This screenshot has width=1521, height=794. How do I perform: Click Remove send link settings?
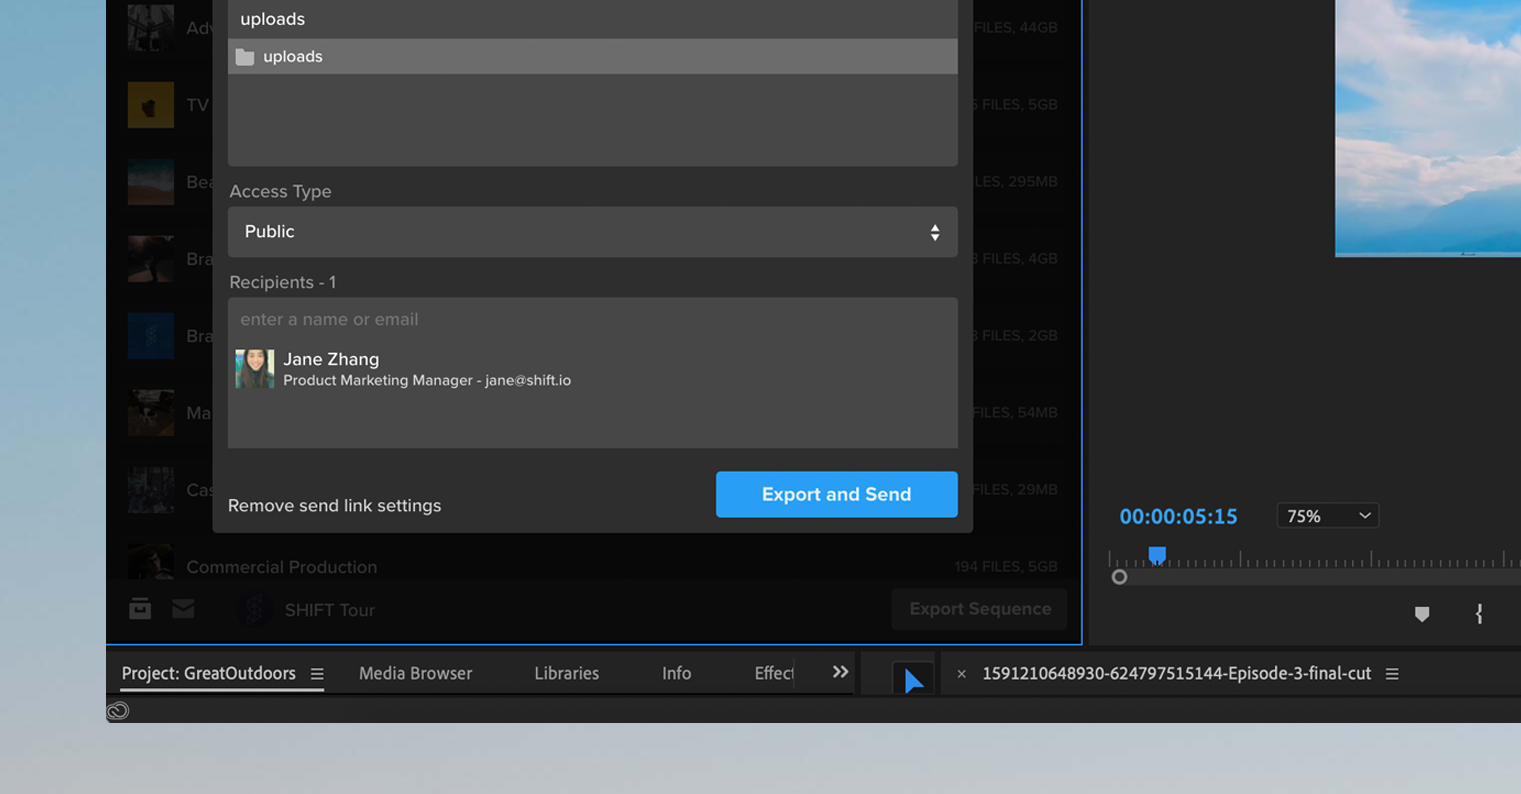[334, 505]
